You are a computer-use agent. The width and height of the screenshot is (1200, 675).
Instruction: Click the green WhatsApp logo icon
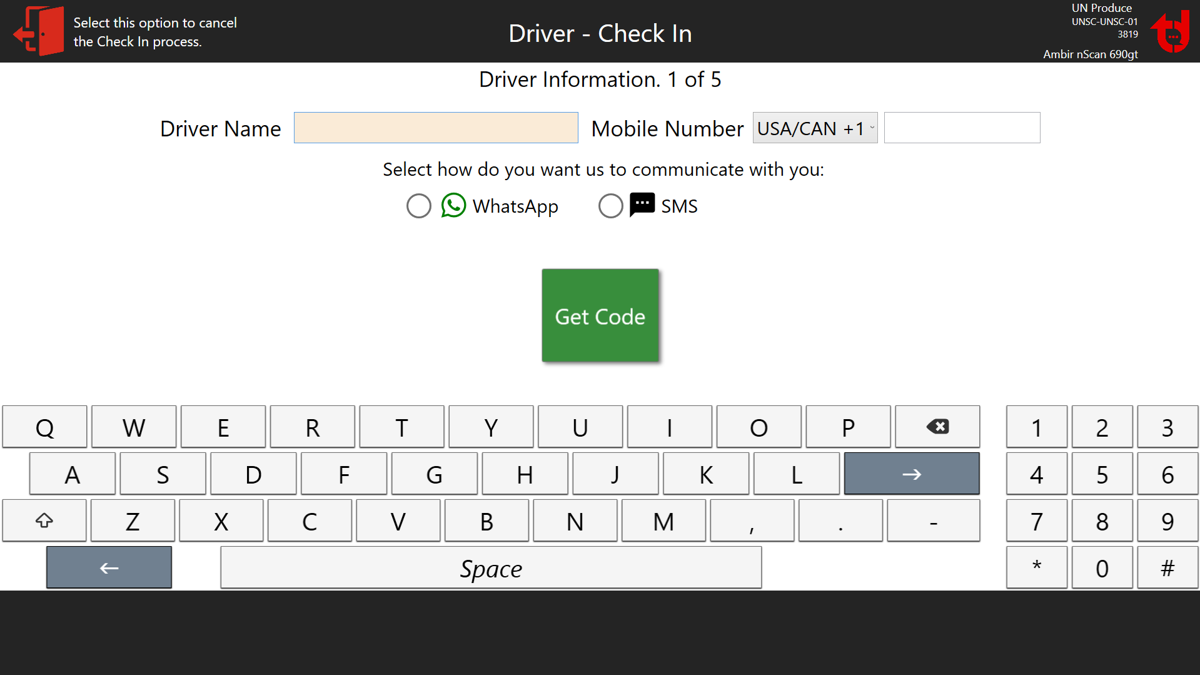pos(453,205)
